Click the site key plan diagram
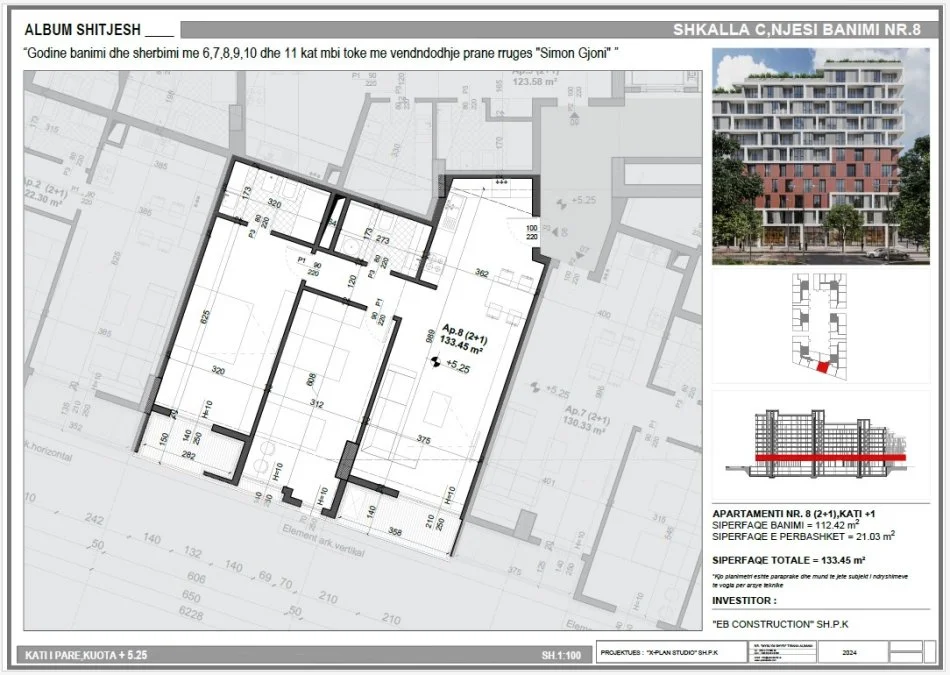Image resolution: width=950 pixels, height=675 pixels. click(x=821, y=323)
